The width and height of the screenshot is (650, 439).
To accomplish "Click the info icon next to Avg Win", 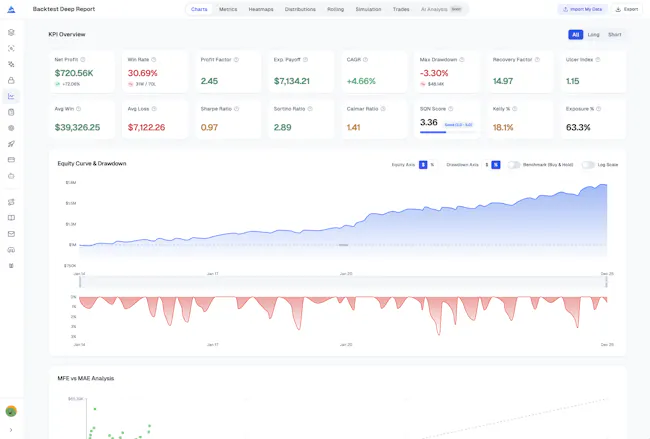I will pos(79,109).
